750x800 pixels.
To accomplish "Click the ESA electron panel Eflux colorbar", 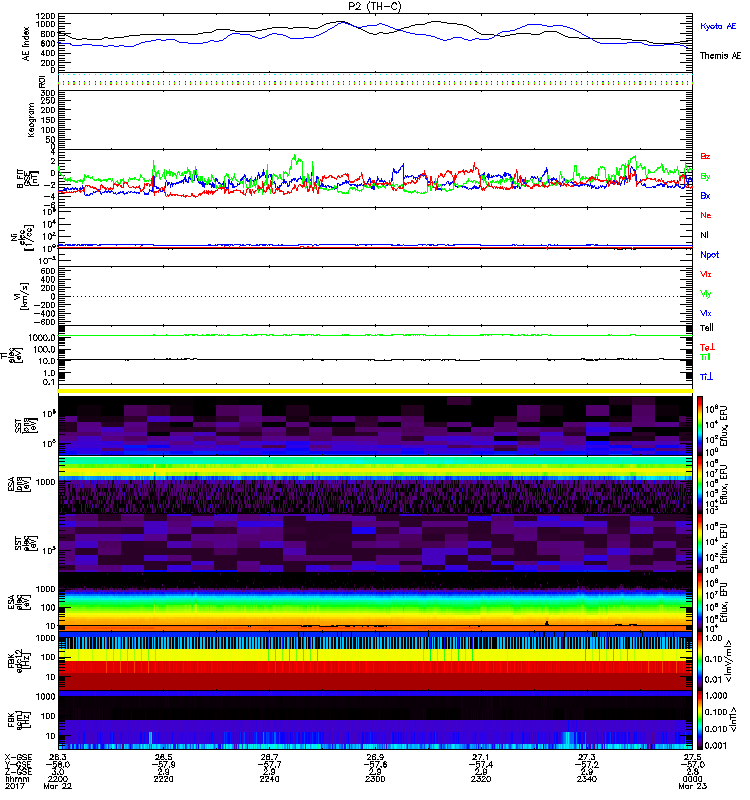I will click(x=700, y=602).
